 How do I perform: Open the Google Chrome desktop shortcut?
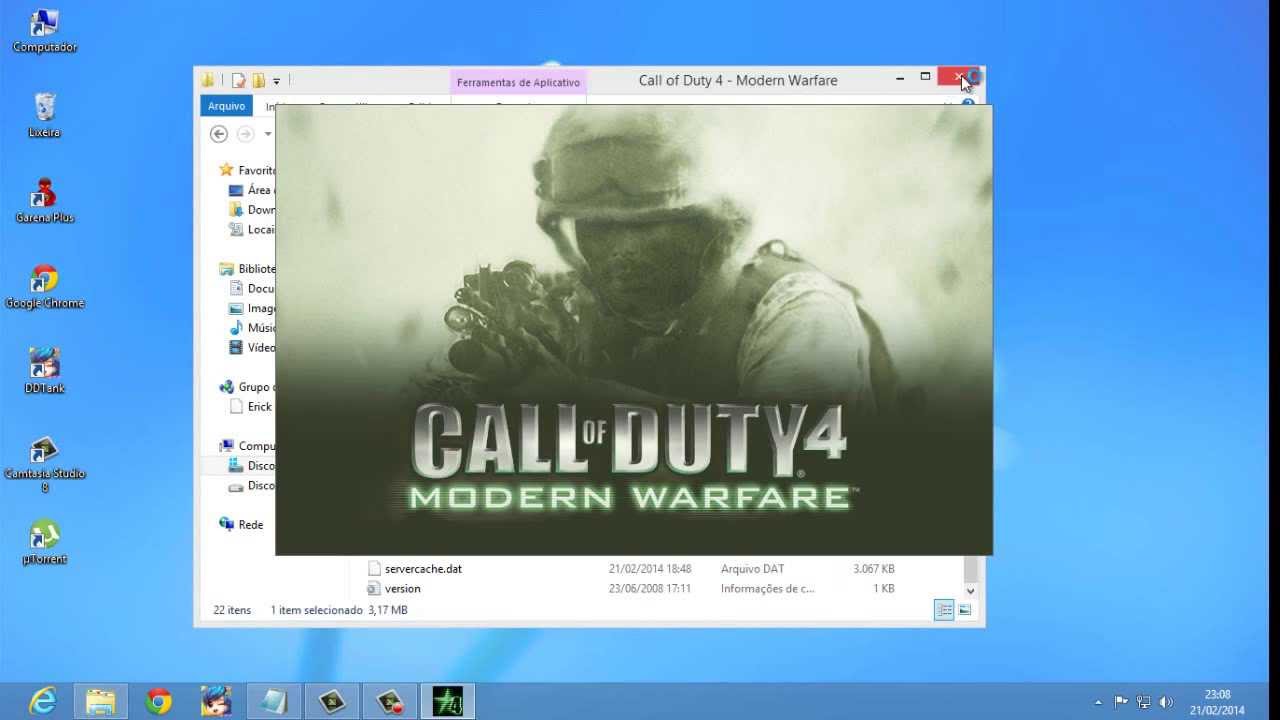tap(45, 286)
